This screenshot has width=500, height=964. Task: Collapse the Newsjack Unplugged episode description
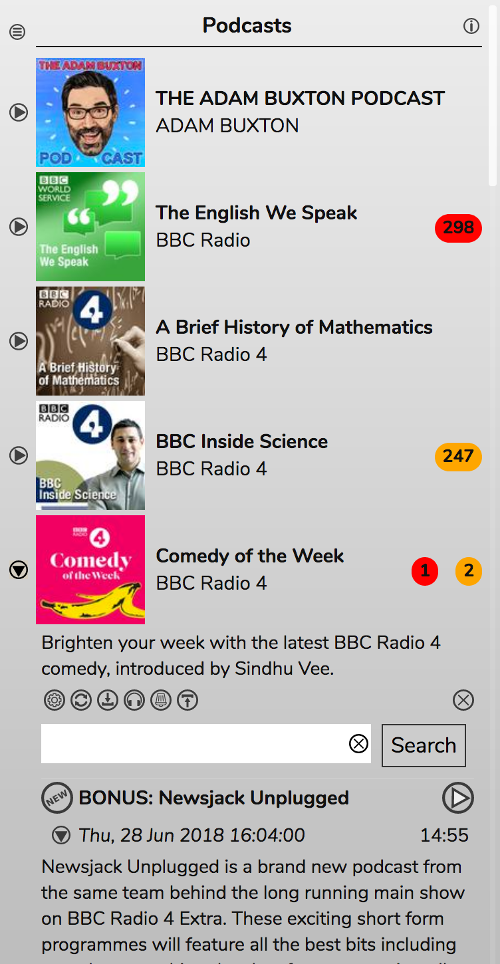(61, 836)
